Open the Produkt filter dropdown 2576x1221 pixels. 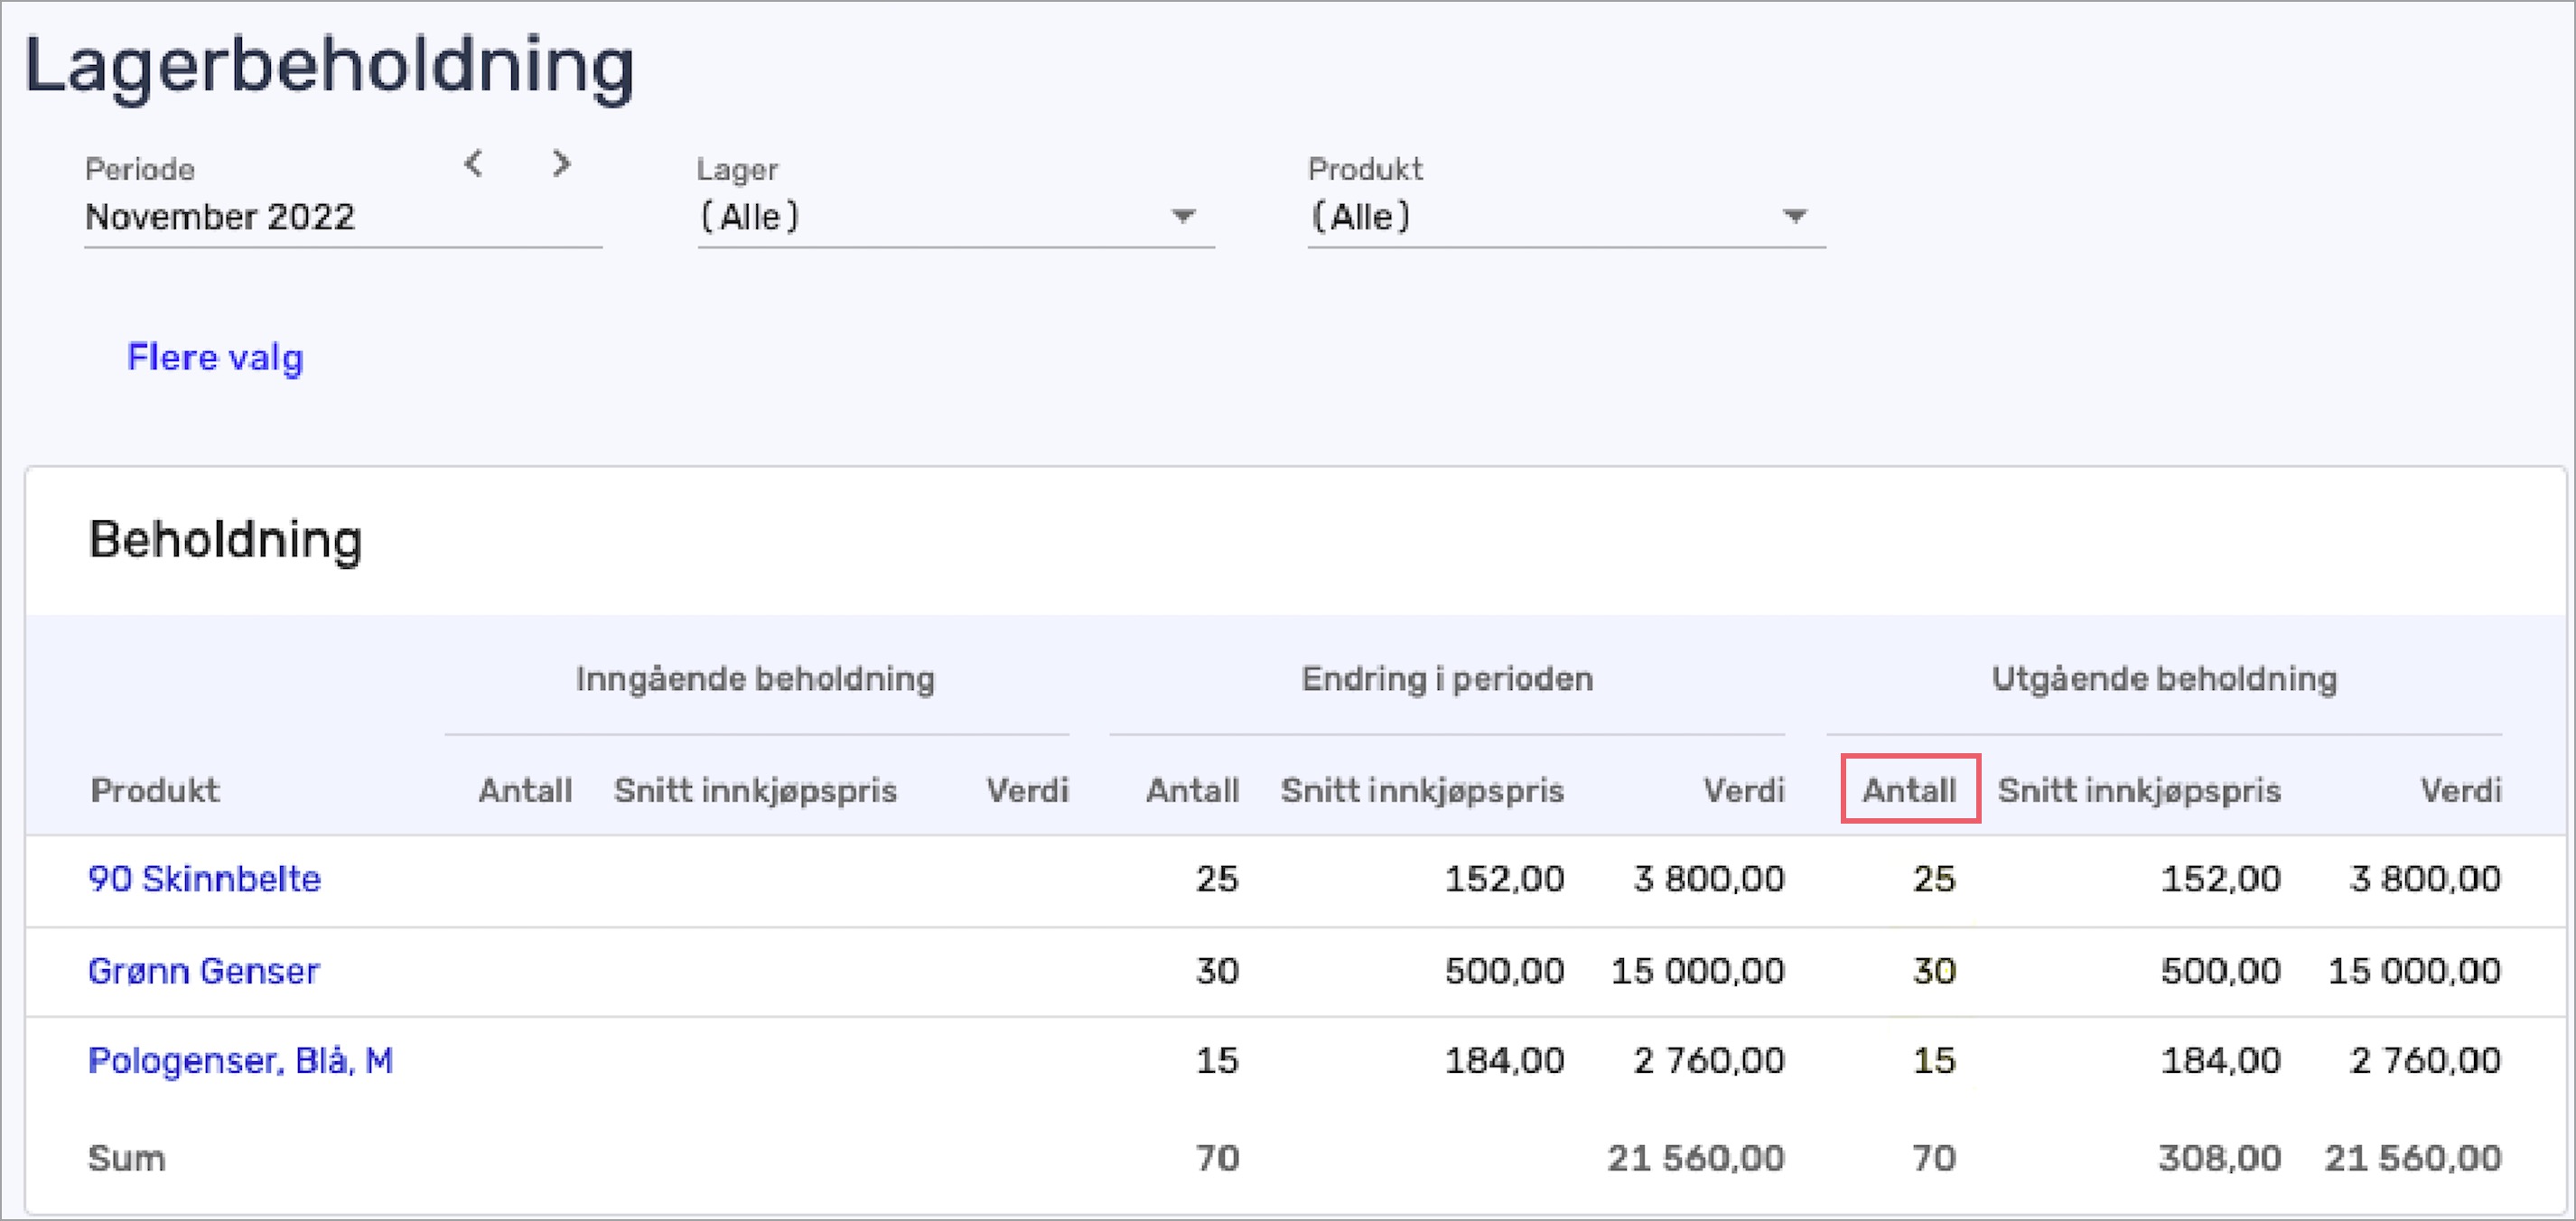pyautogui.click(x=1566, y=216)
